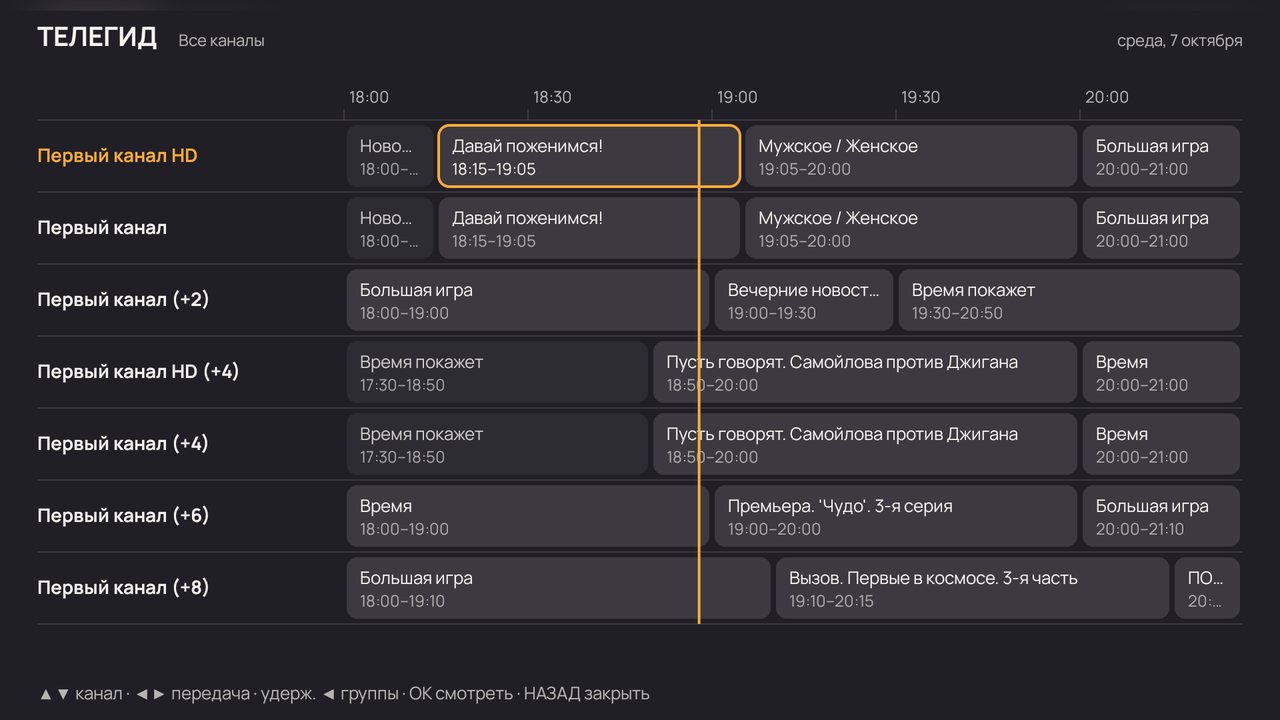Click the 'НАЗАД закрыть' hint
Image resolution: width=1280 pixels, height=720 pixels.
pos(587,693)
